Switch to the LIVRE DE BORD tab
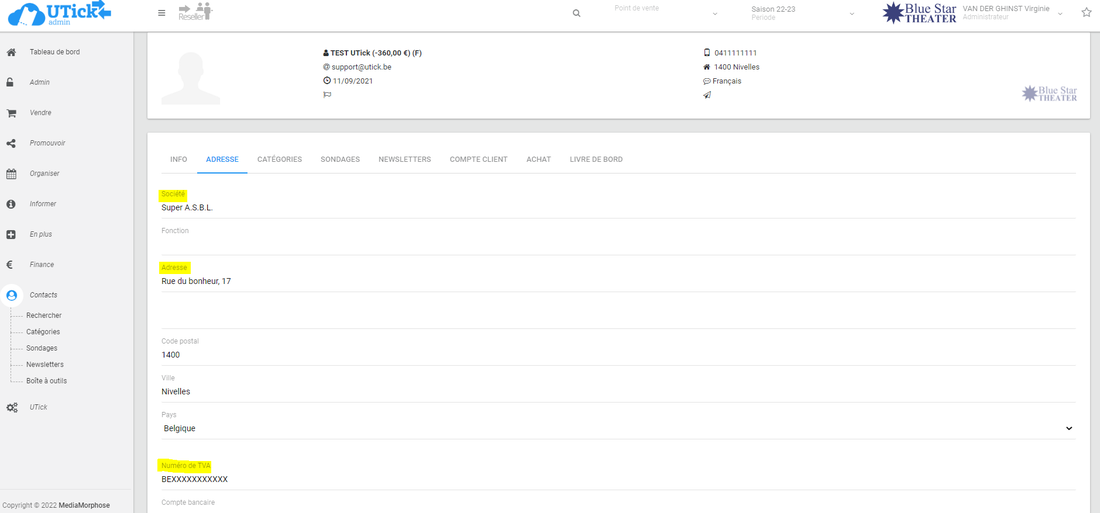1100x513 pixels. pyautogui.click(x=596, y=159)
